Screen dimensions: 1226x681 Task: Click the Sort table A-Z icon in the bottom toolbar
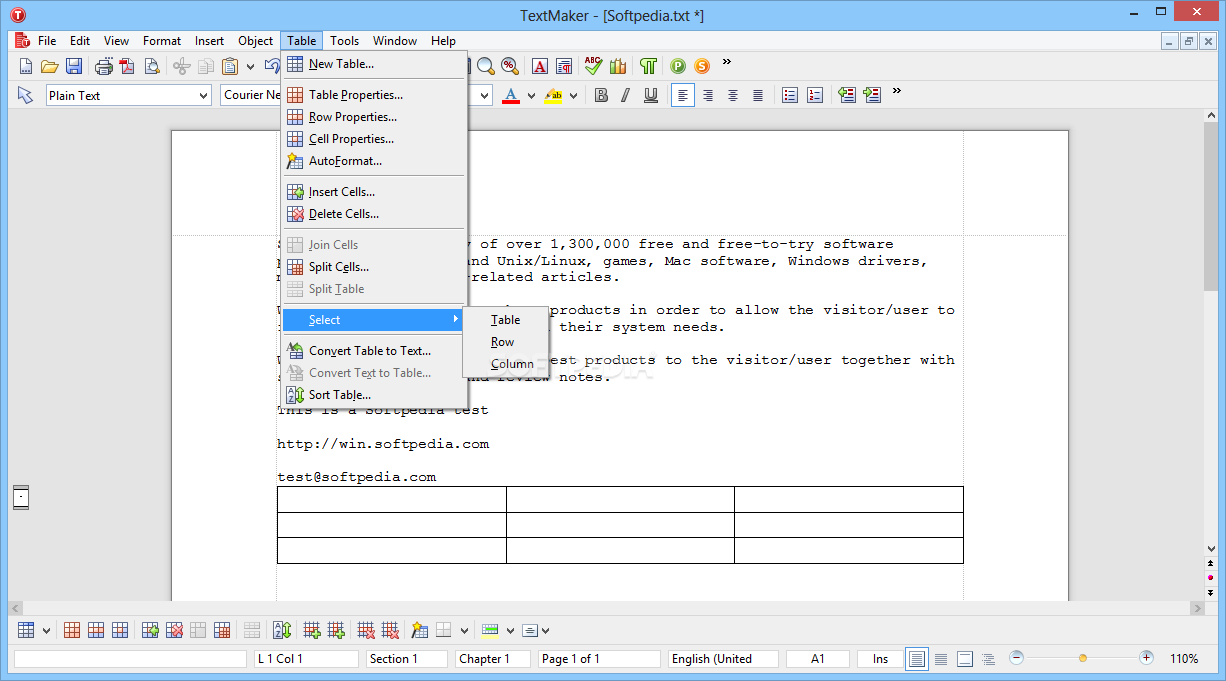click(x=283, y=630)
